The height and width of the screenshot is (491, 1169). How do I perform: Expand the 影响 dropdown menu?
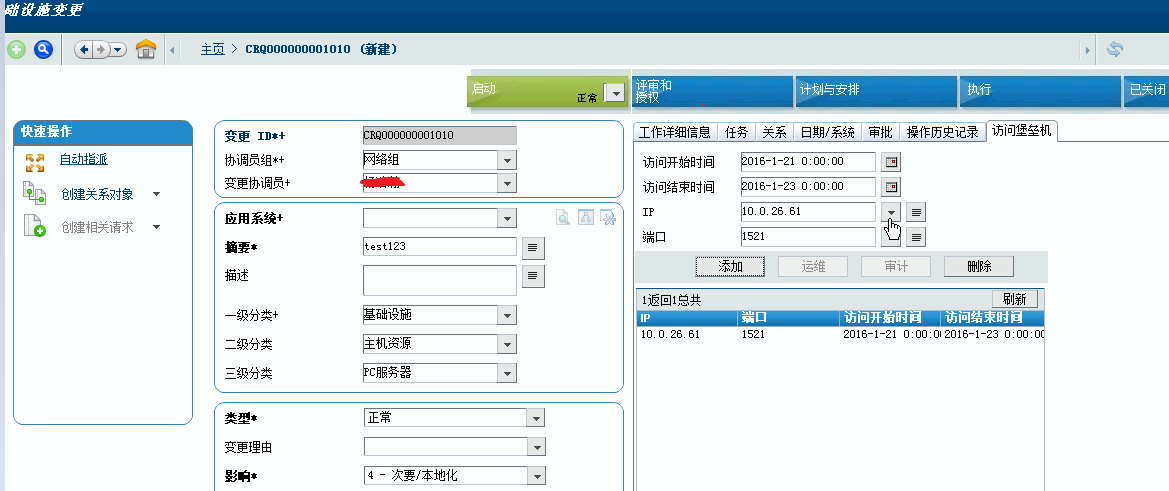point(536,476)
